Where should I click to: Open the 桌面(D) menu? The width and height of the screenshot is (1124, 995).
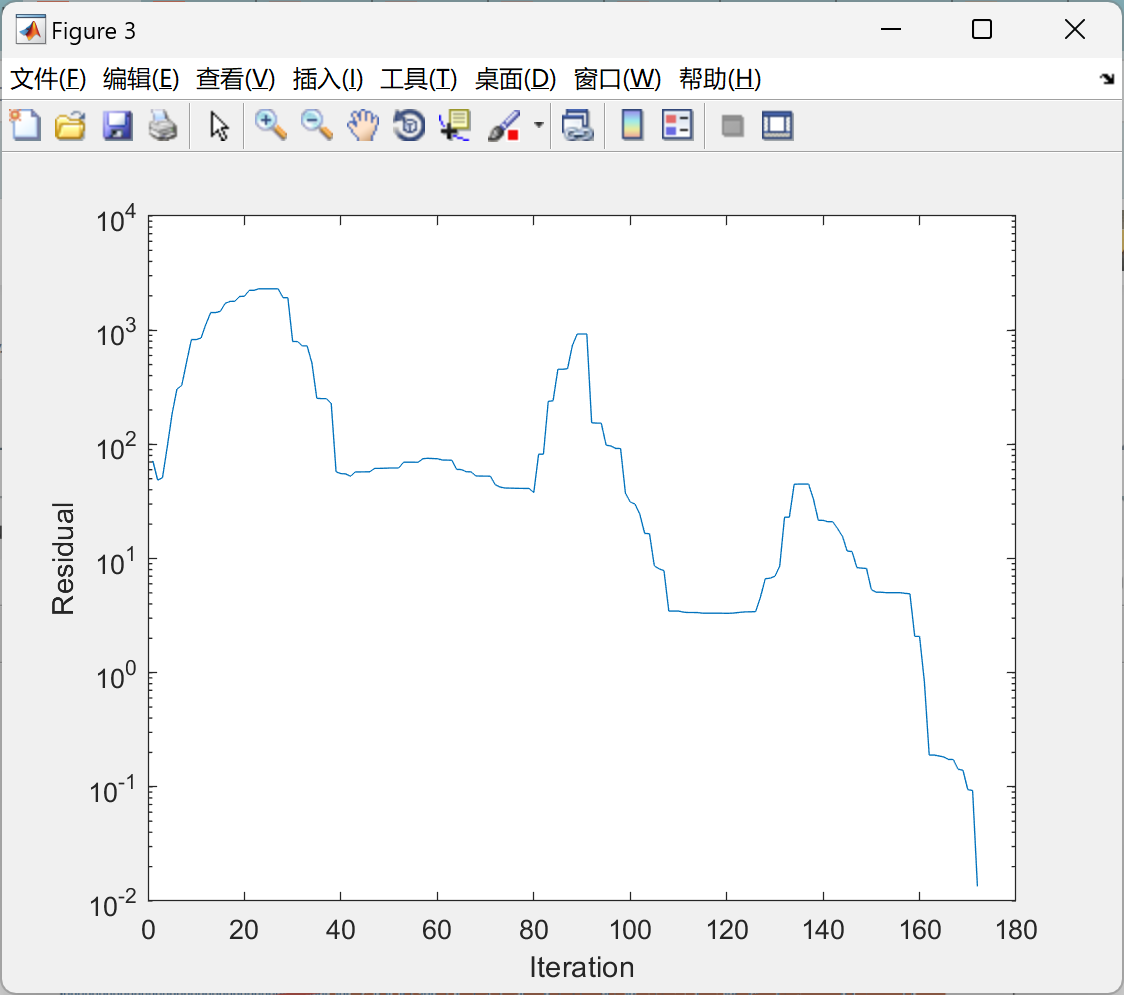515,79
